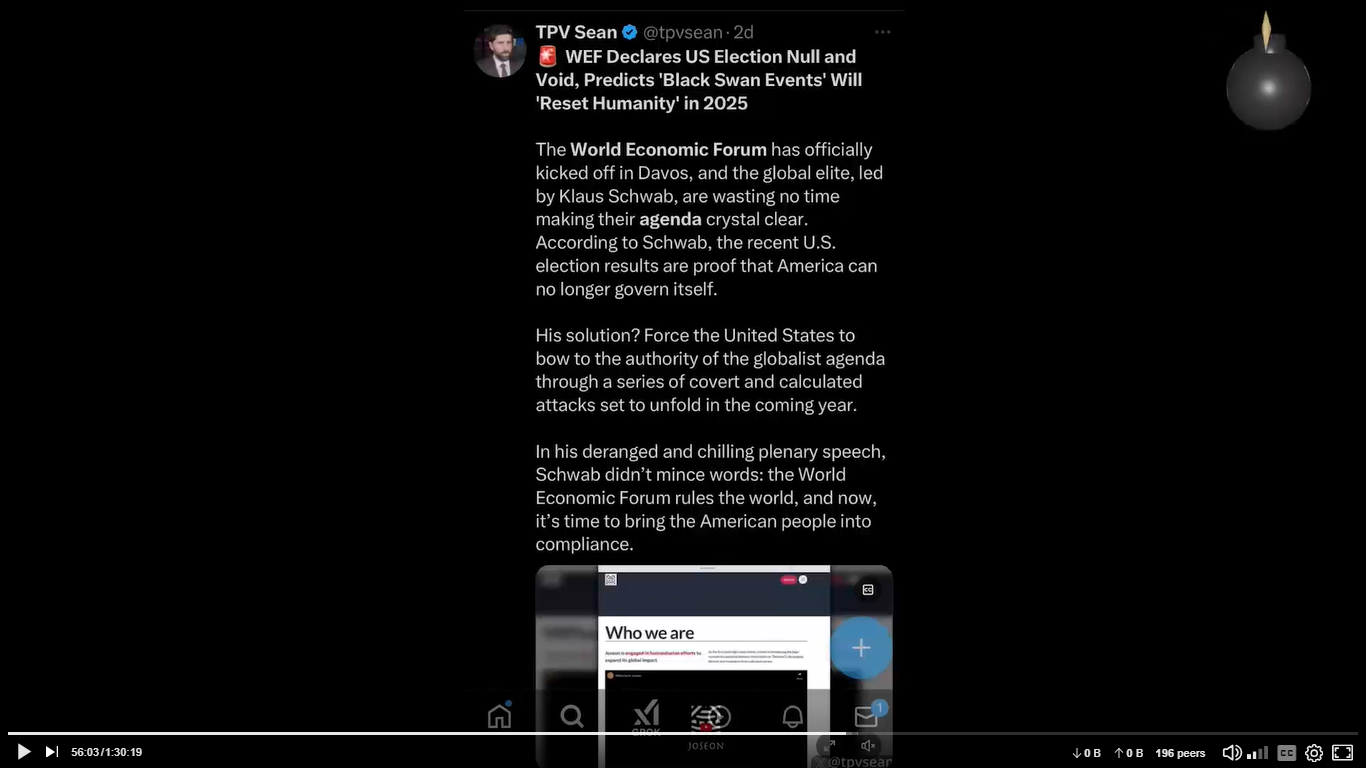Viewport: 1366px width, 768px height.
Task: Open the notifications bell icon
Action: (792, 716)
